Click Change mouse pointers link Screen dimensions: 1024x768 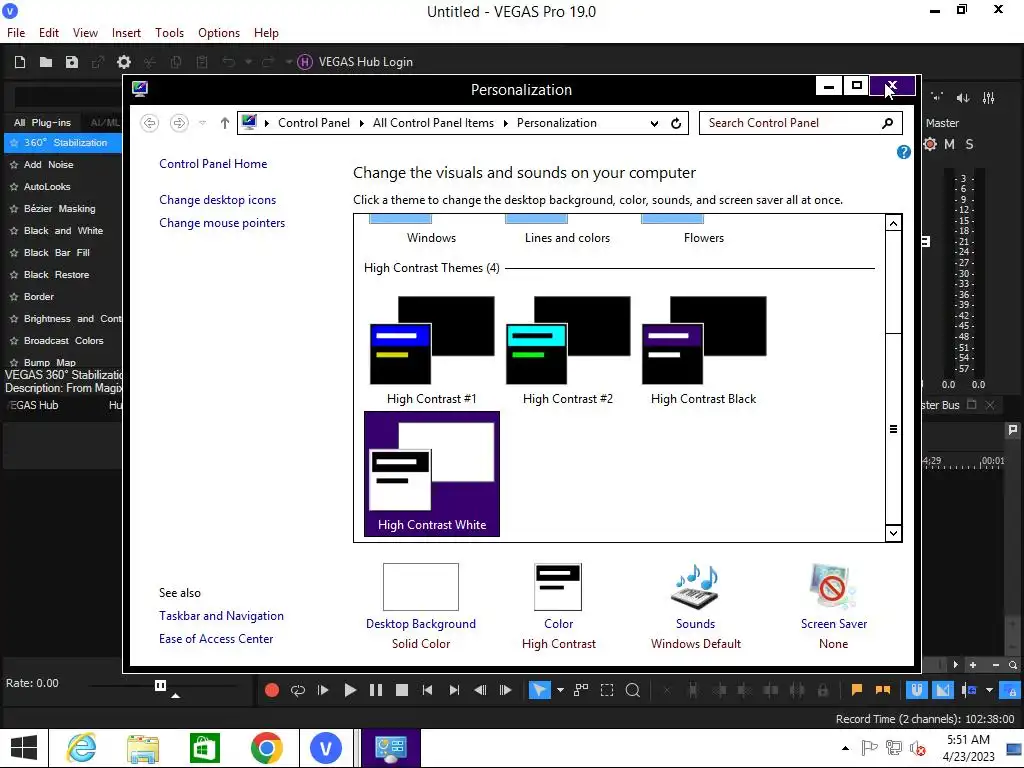(x=222, y=223)
